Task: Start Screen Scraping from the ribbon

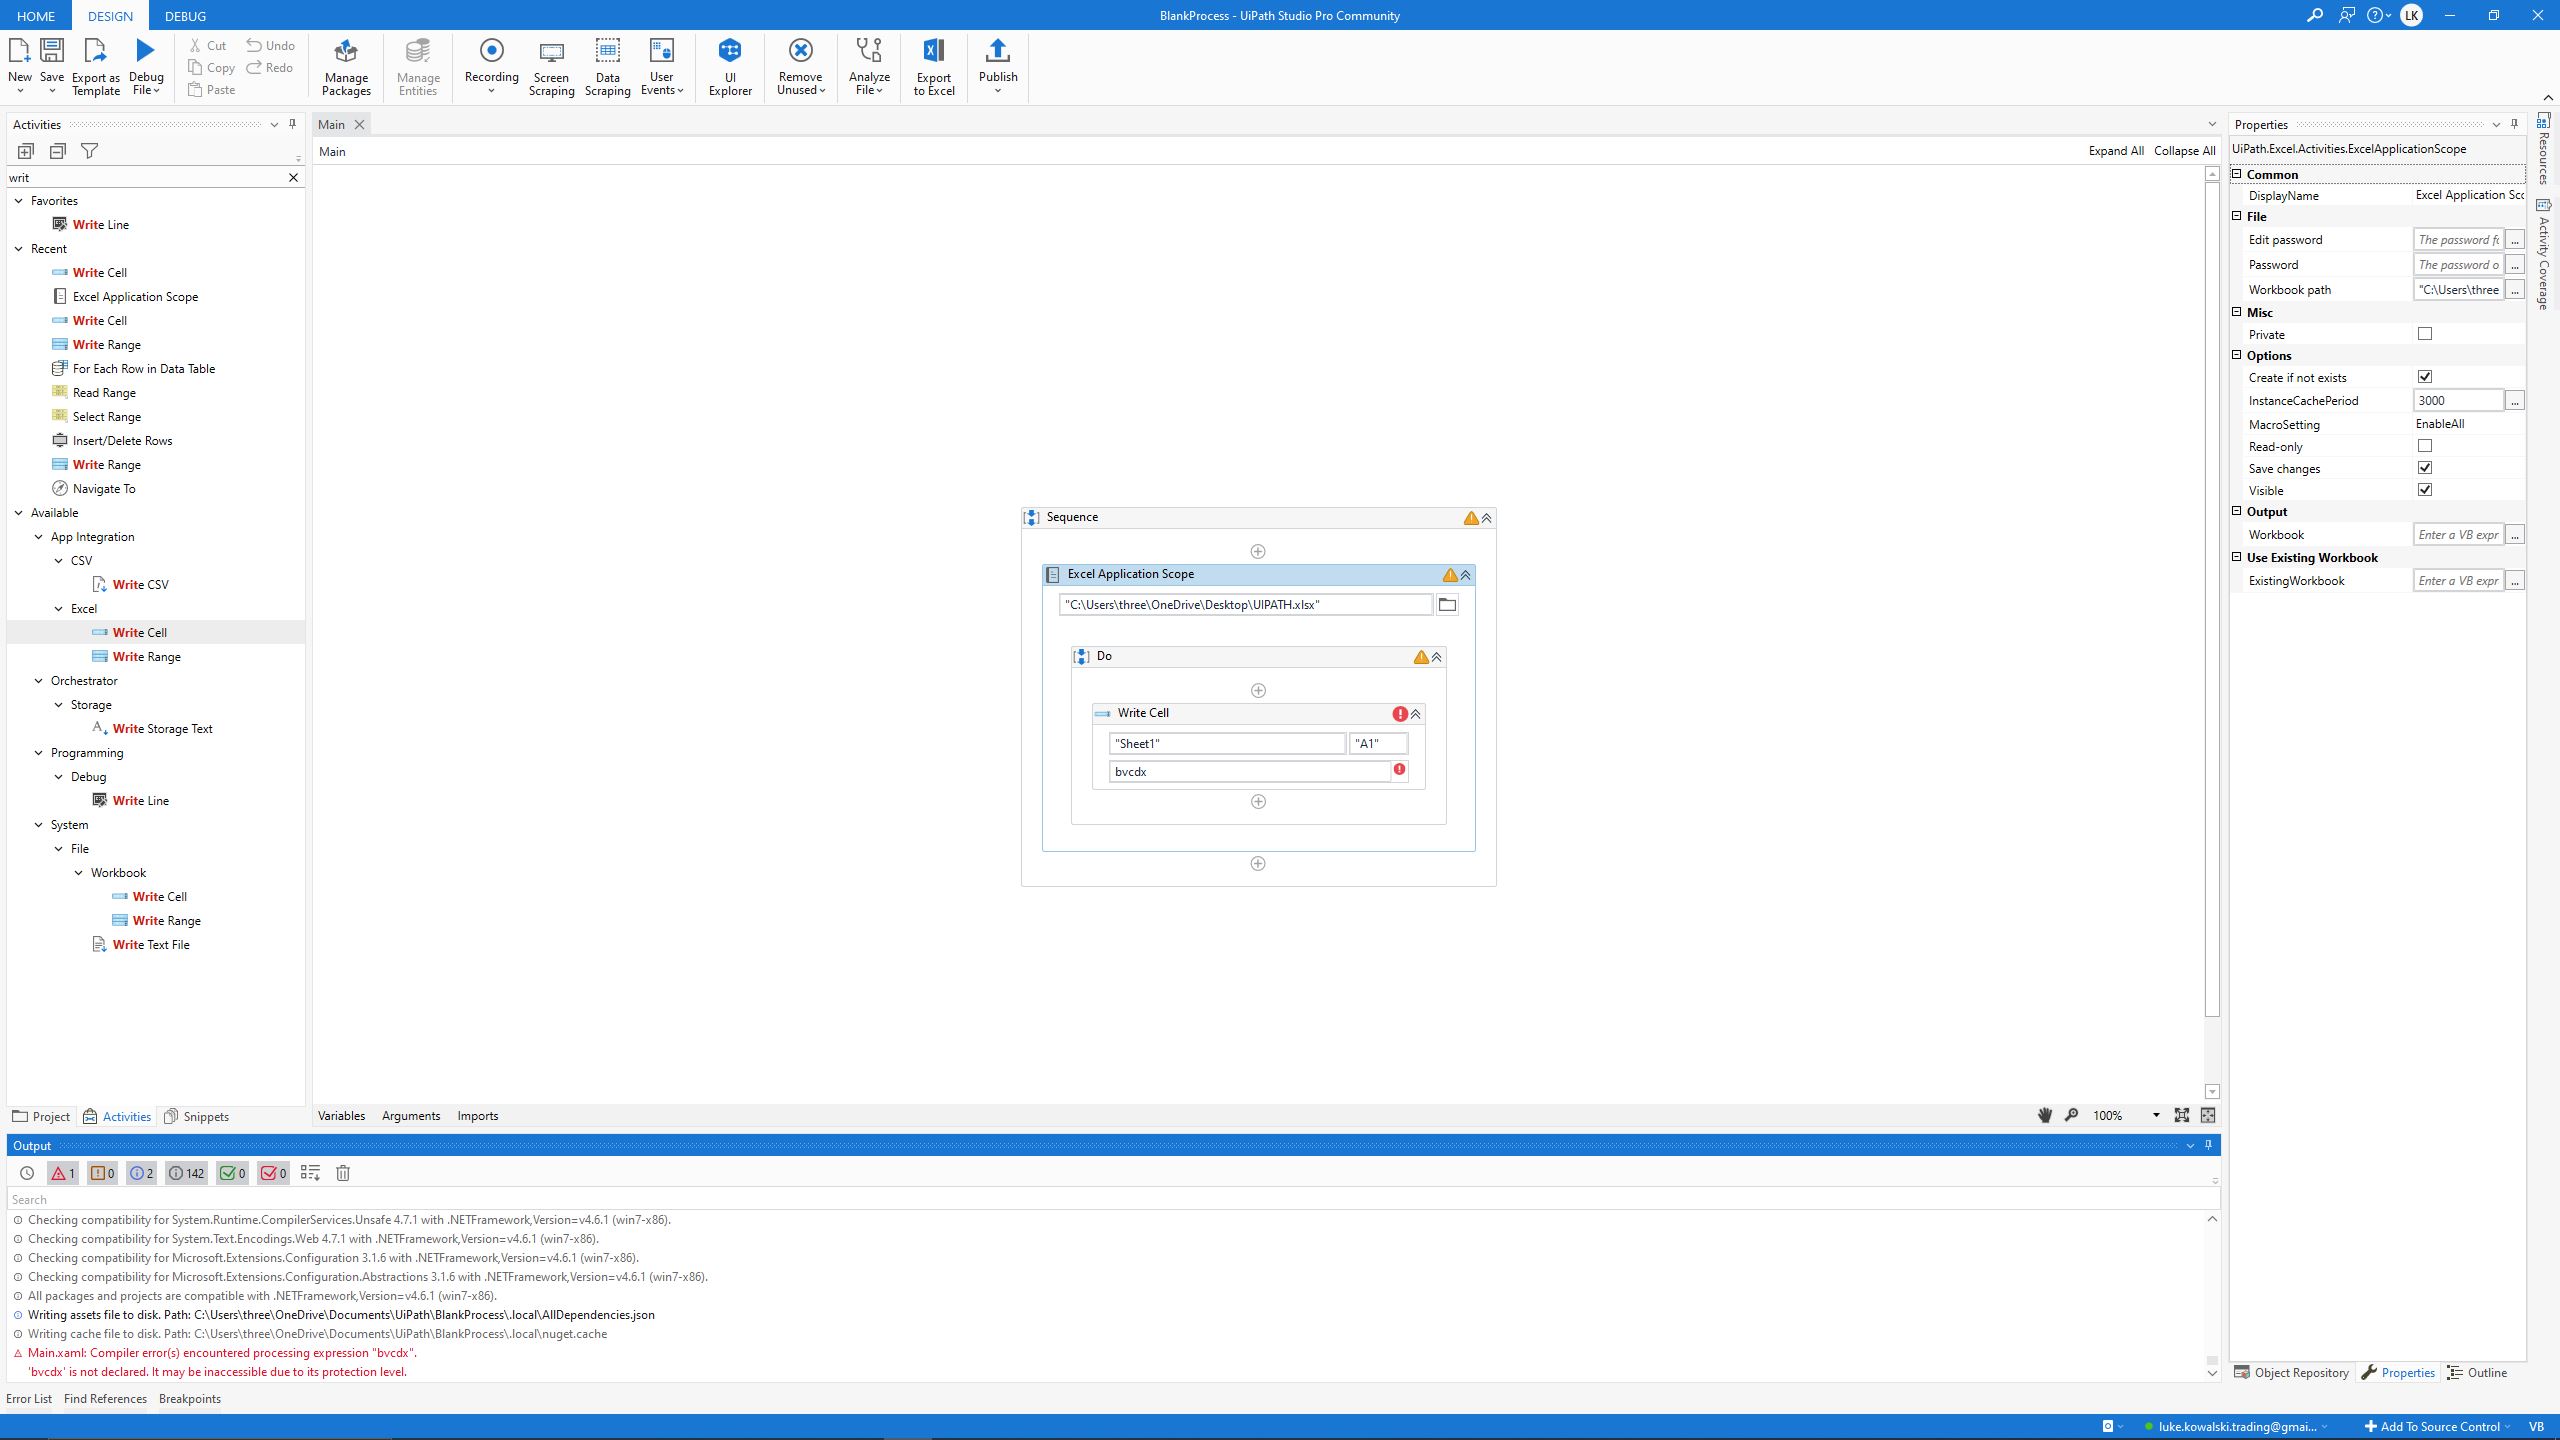Action: point(551,66)
